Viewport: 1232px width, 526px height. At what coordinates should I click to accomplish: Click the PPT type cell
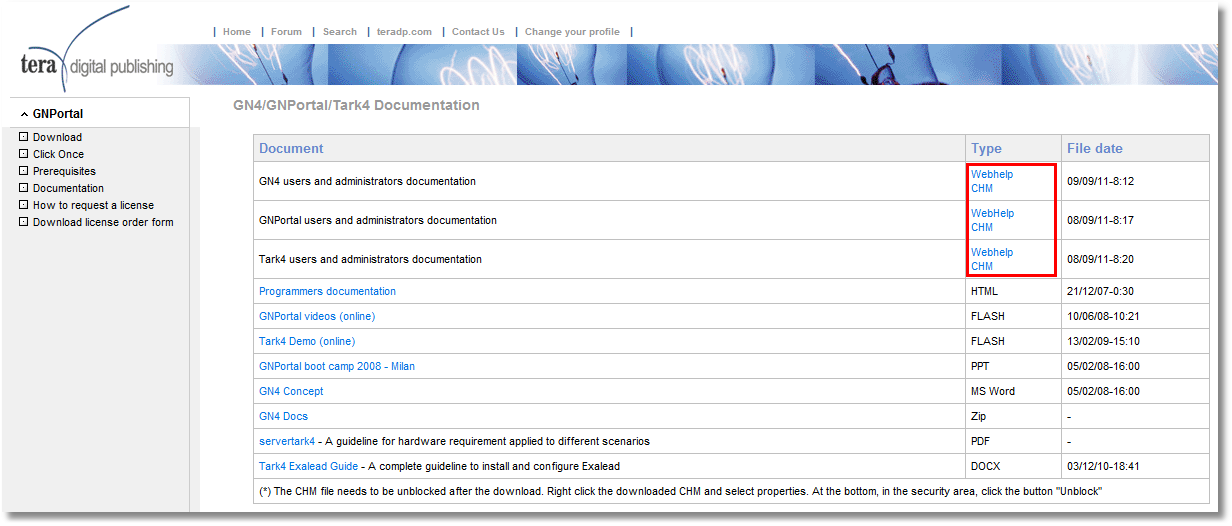tap(981, 366)
